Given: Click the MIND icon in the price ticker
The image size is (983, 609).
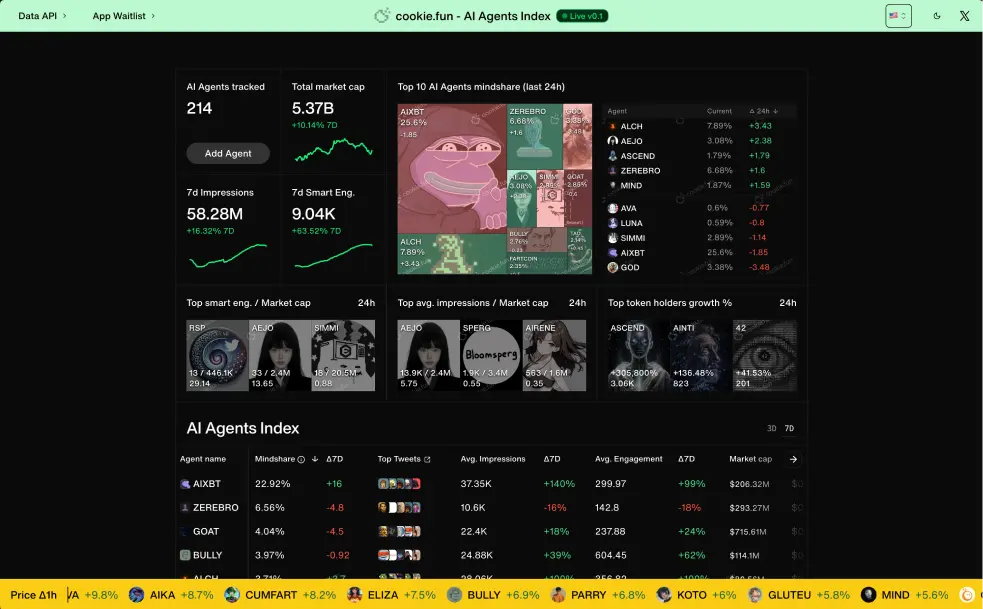Looking at the screenshot, I should (x=868, y=595).
